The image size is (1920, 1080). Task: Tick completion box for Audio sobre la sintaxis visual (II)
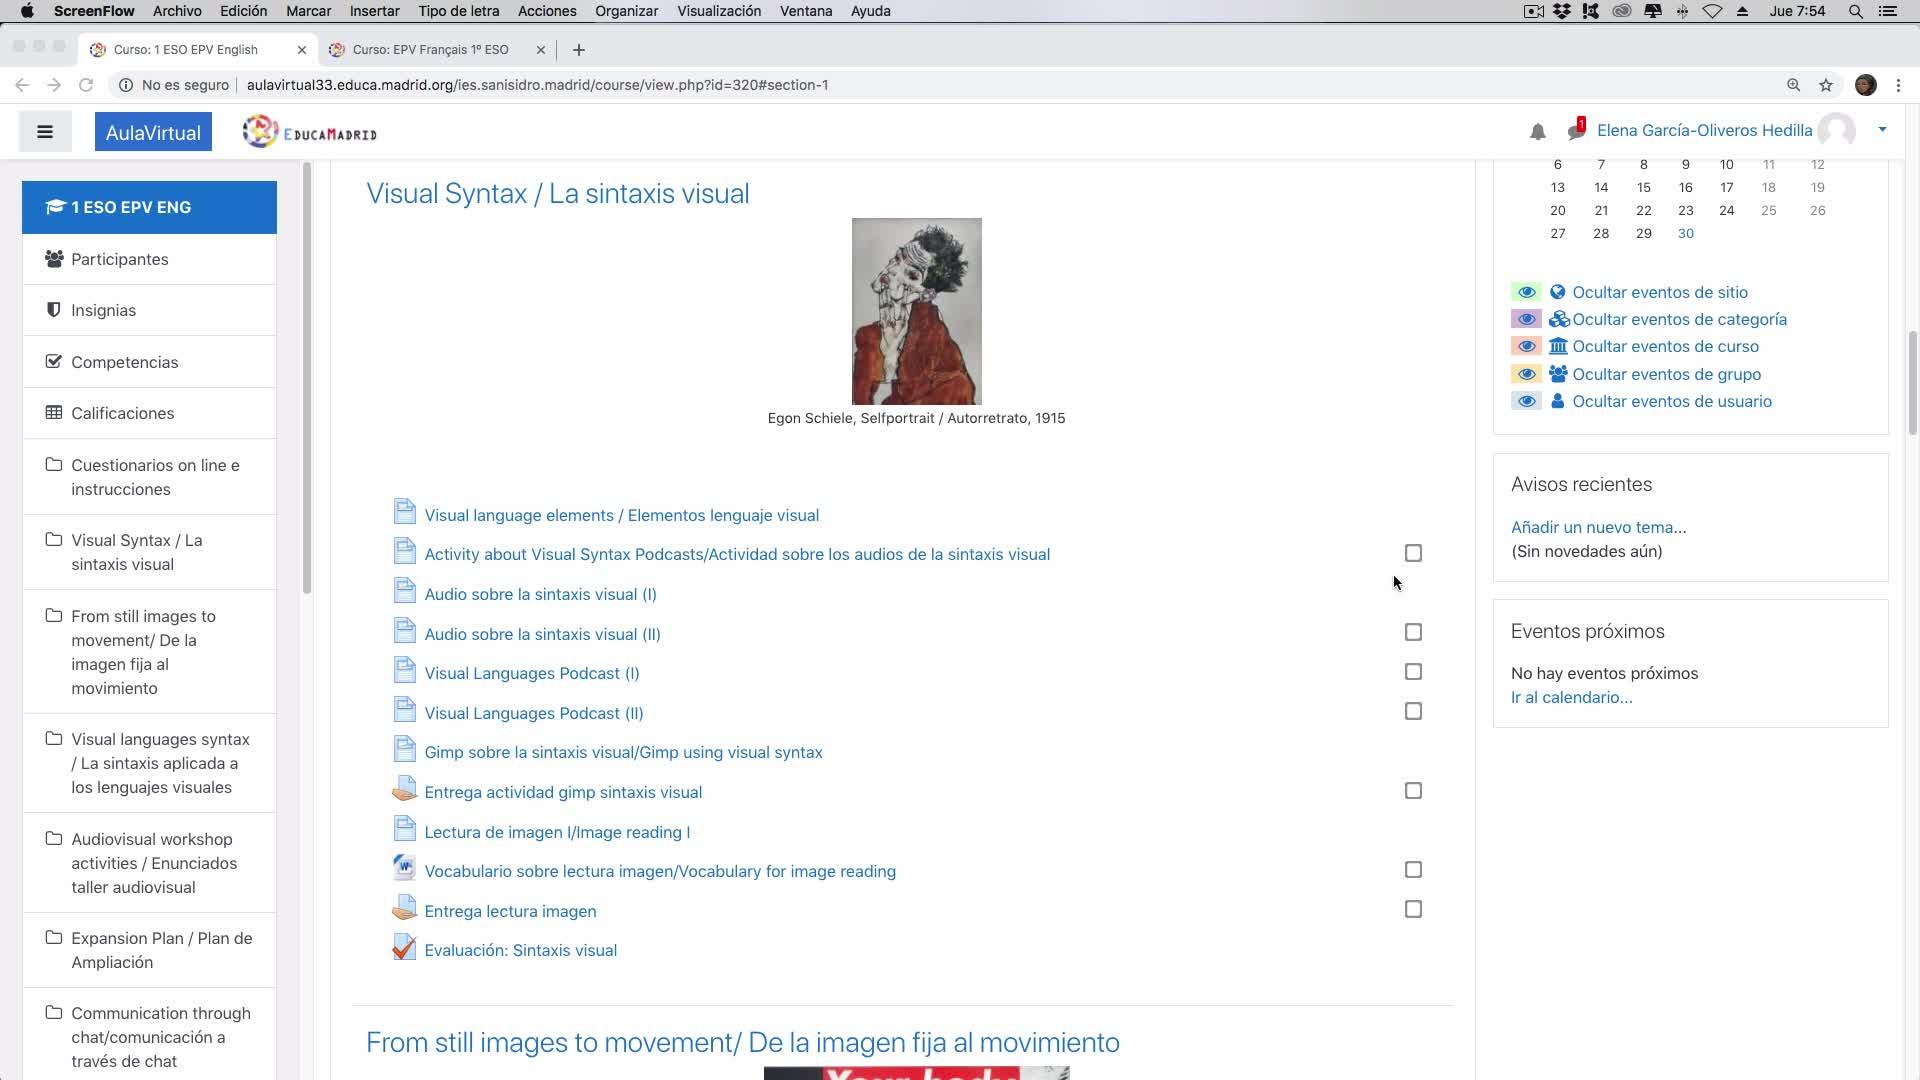(1413, 632)
